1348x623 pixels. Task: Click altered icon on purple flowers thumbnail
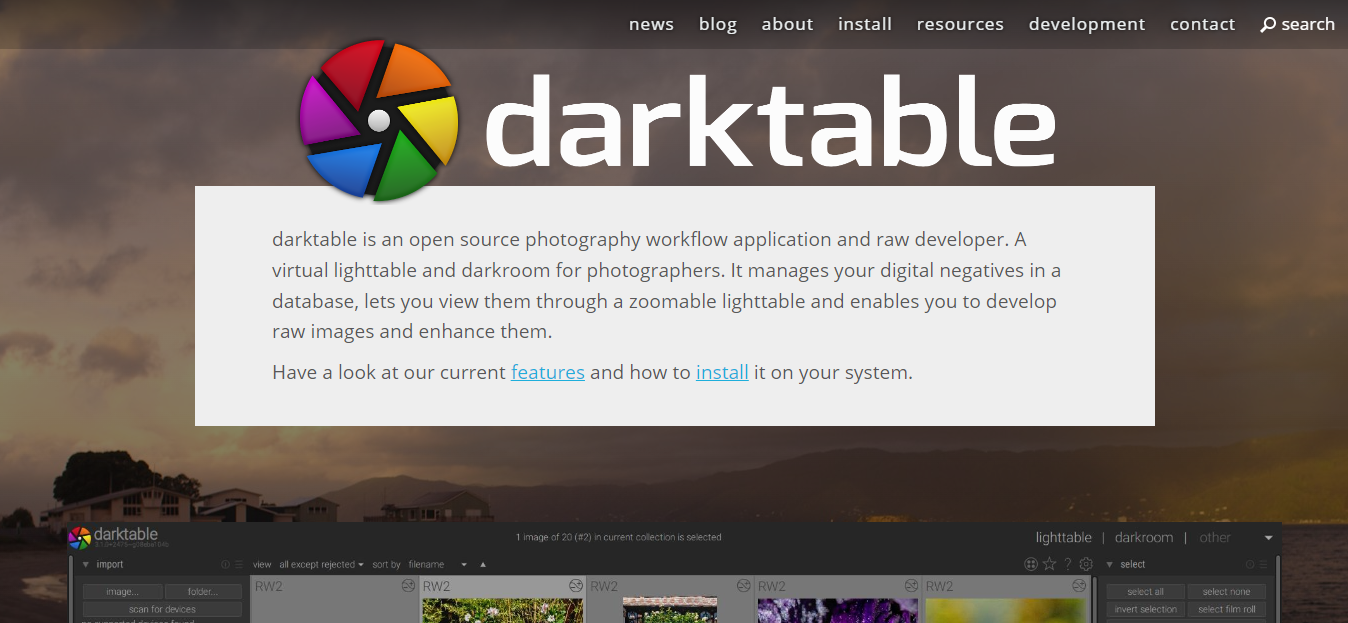tap(911, 585)
